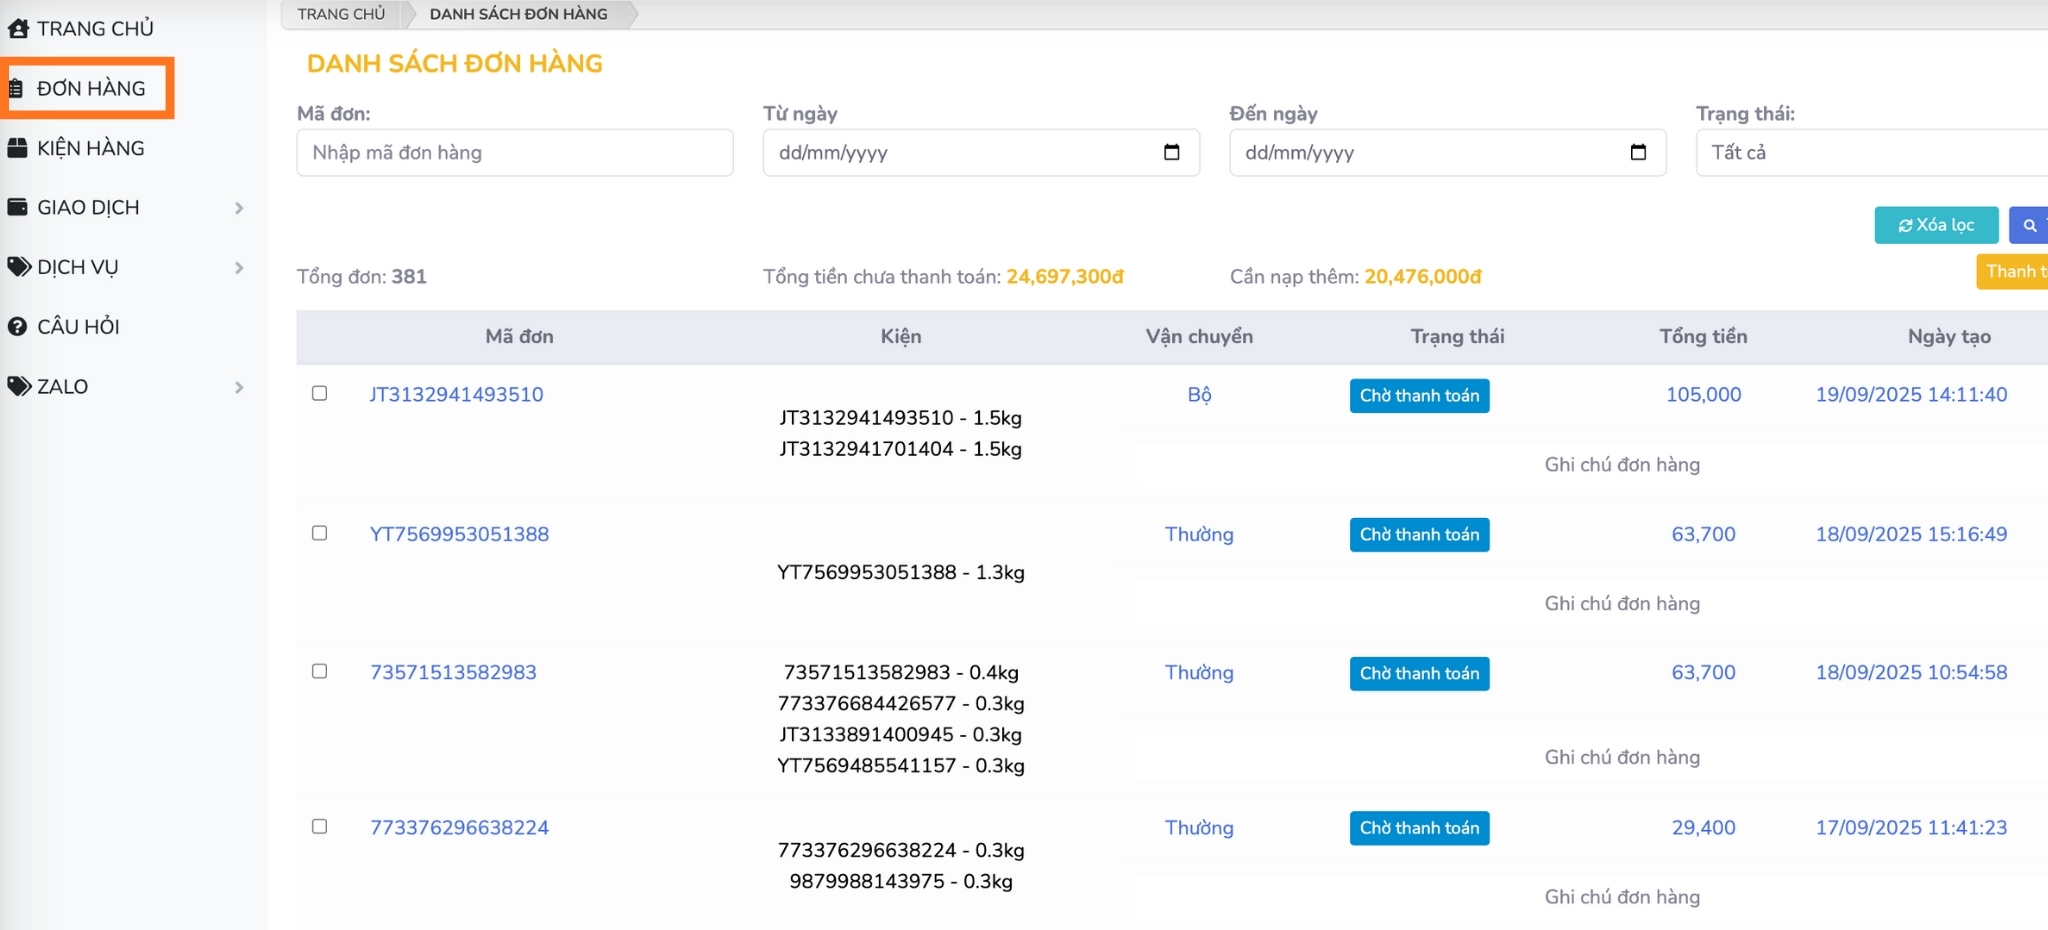Screen dimensions: 2048x930
Task: Expand the Giao Dịch submenu arrow
Action: pyautogui.click(x=239, y=208)
